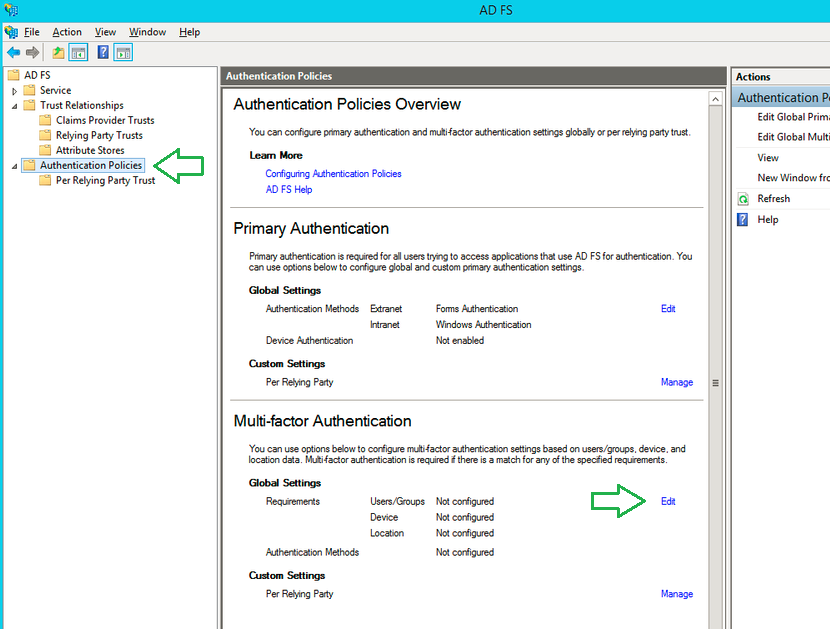Open the Window menu
Viewport: 830px width, 629px height.
coord(147,31)
